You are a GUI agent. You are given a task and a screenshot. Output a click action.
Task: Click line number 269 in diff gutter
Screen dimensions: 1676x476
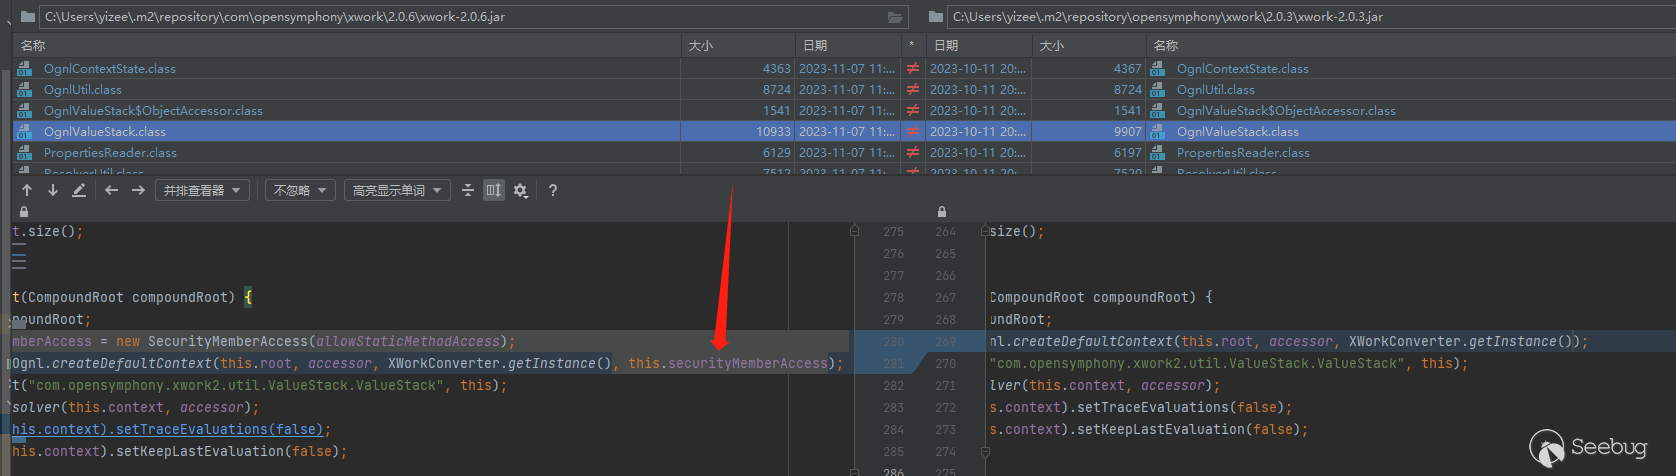point(945,342)
